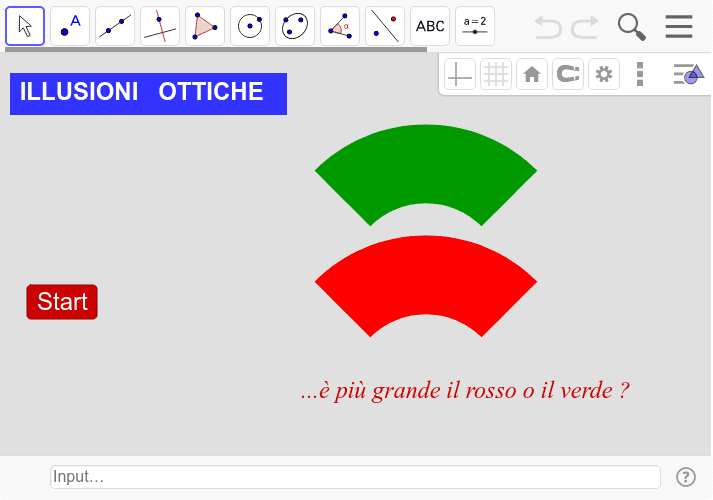Open graphics settings gear
The image size is (713, 500).
pos(604,74)
